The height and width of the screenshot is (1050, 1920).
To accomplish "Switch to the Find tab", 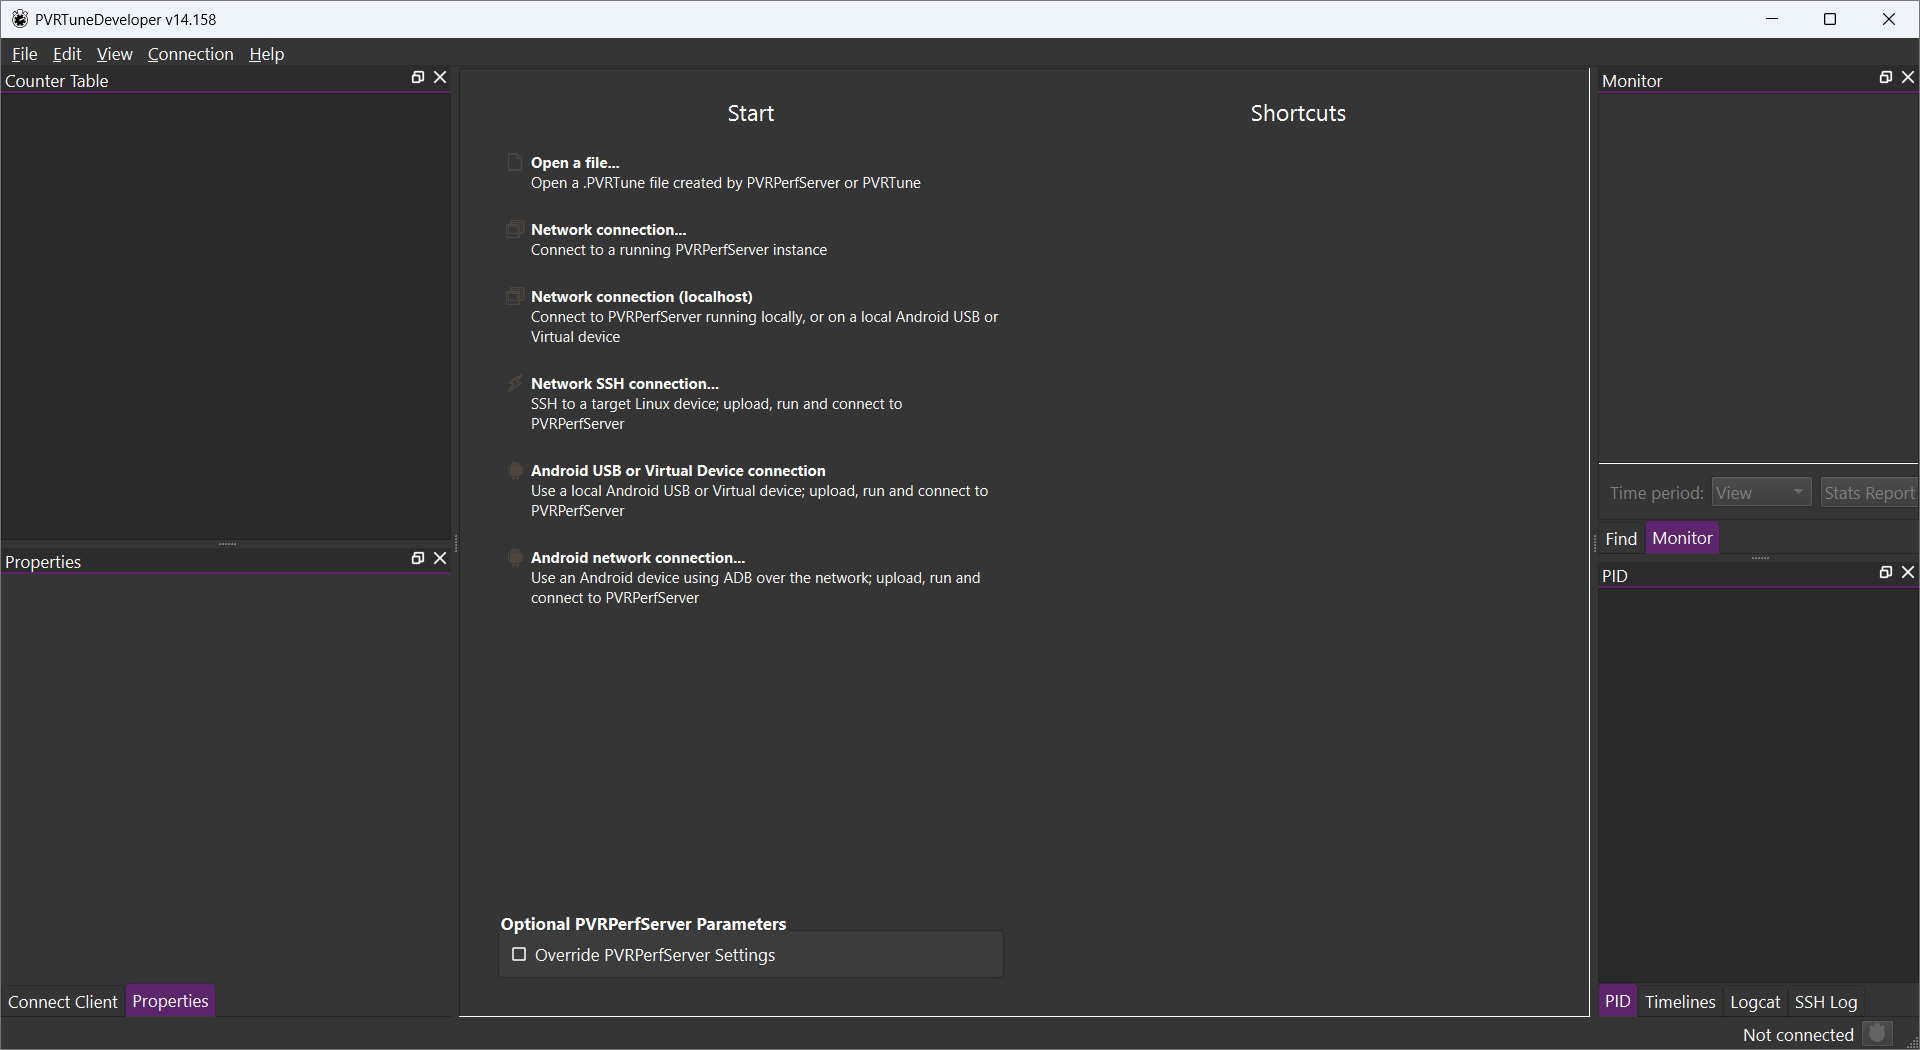I will [1620, 539].
